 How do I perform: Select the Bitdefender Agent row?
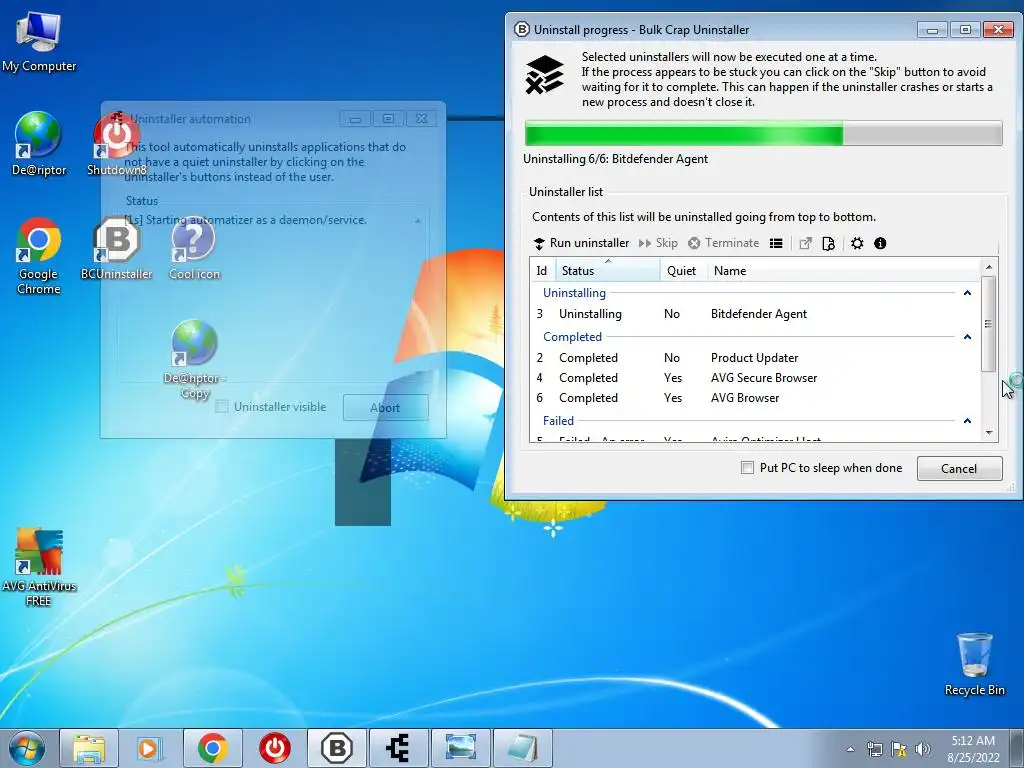pyautogui.click(x=756, y=314)
